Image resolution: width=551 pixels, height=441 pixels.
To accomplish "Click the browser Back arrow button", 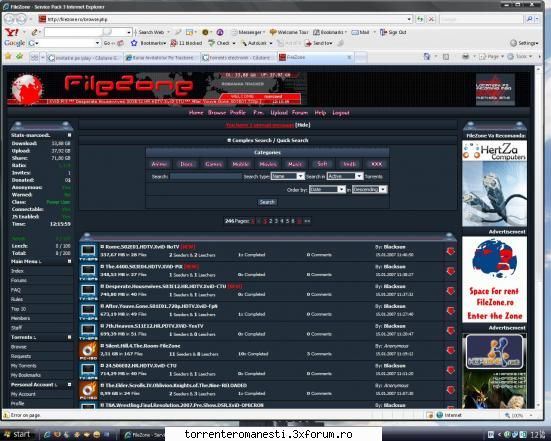I will [x=10, y=19].
